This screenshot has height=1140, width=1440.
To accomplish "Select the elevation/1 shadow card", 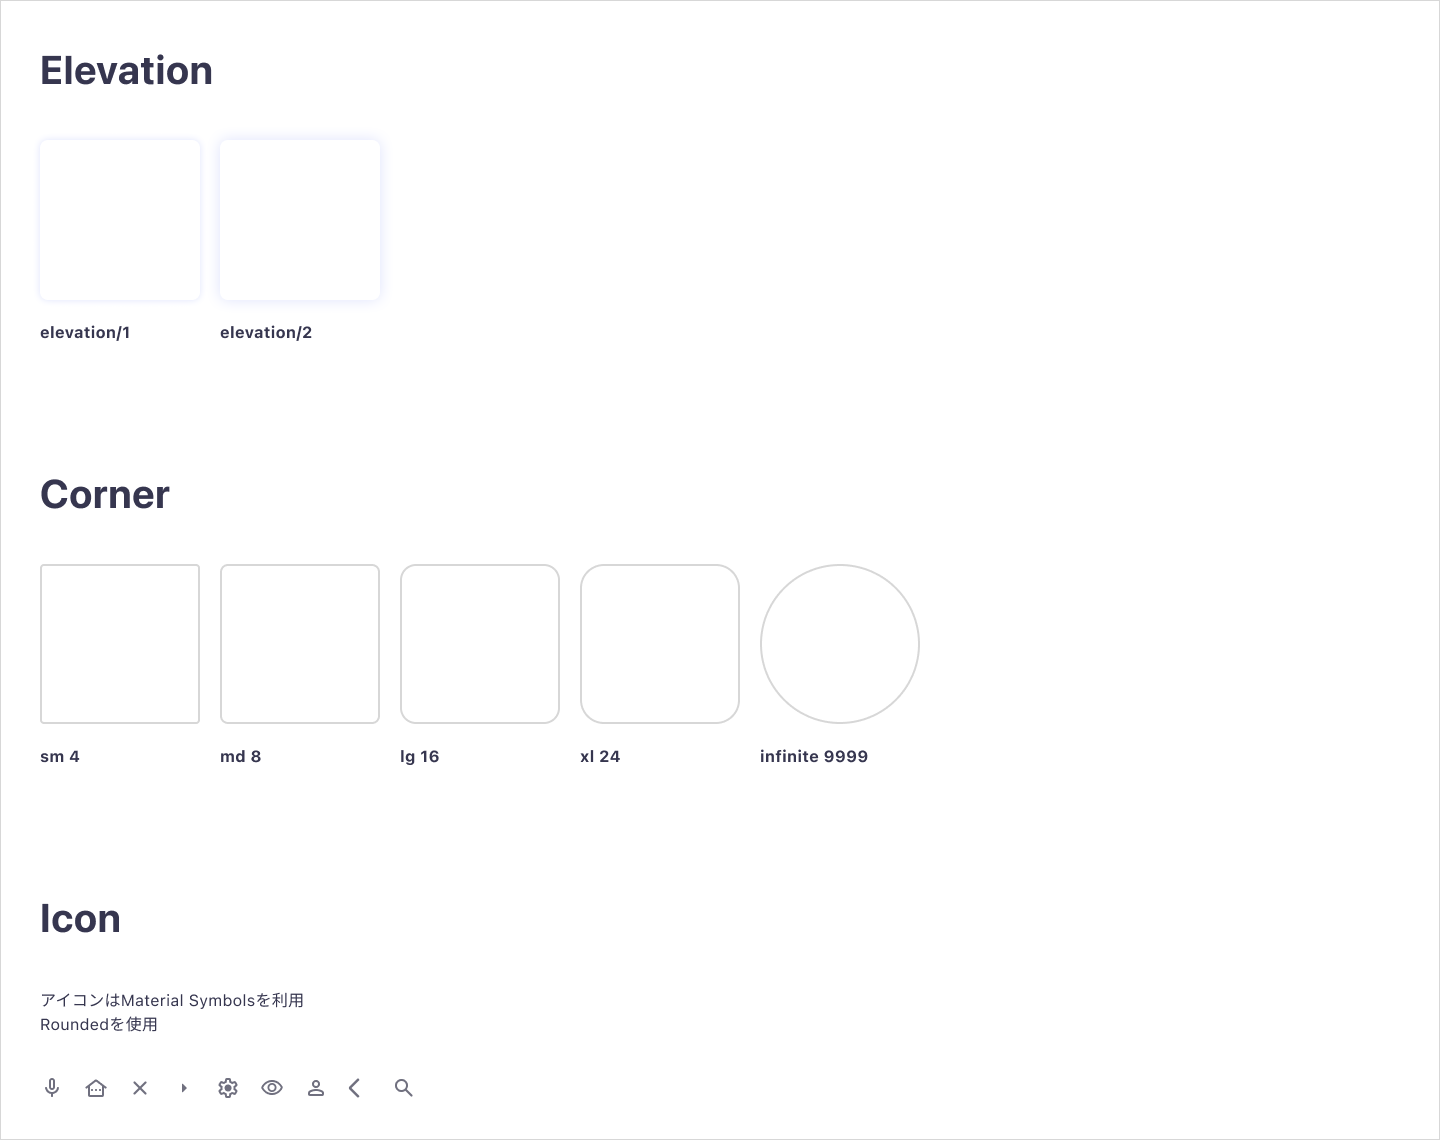I will [x=120, y=220].
